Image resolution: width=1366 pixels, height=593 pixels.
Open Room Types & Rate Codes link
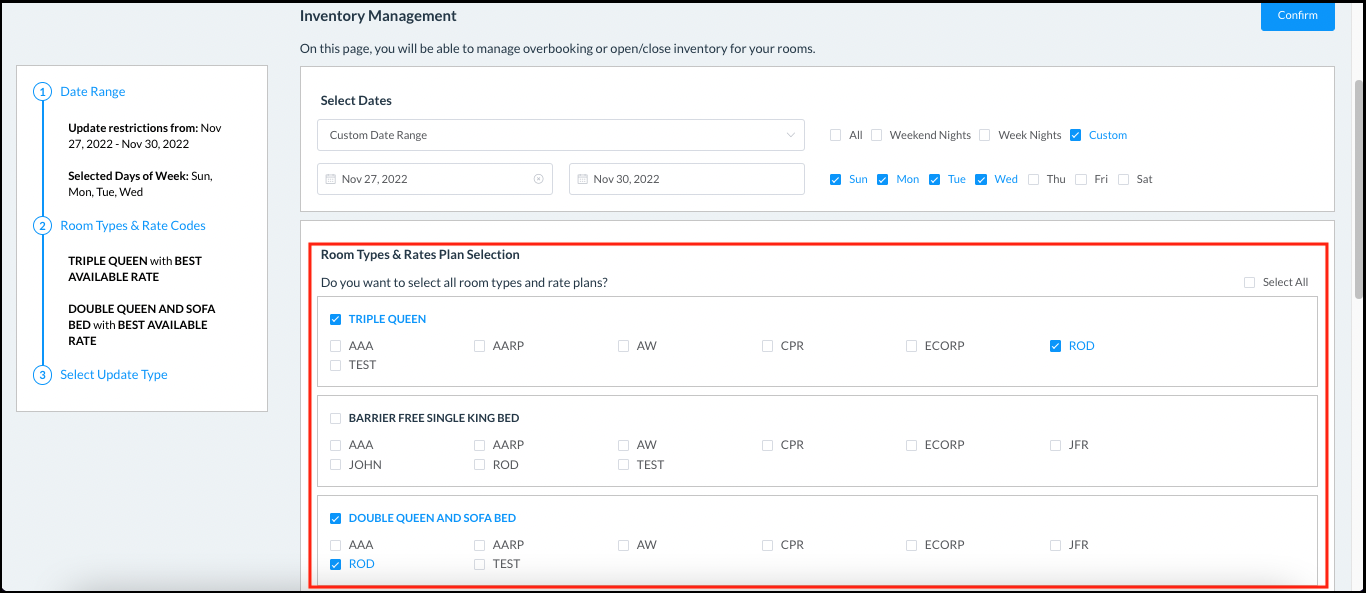tap(133, 225)
